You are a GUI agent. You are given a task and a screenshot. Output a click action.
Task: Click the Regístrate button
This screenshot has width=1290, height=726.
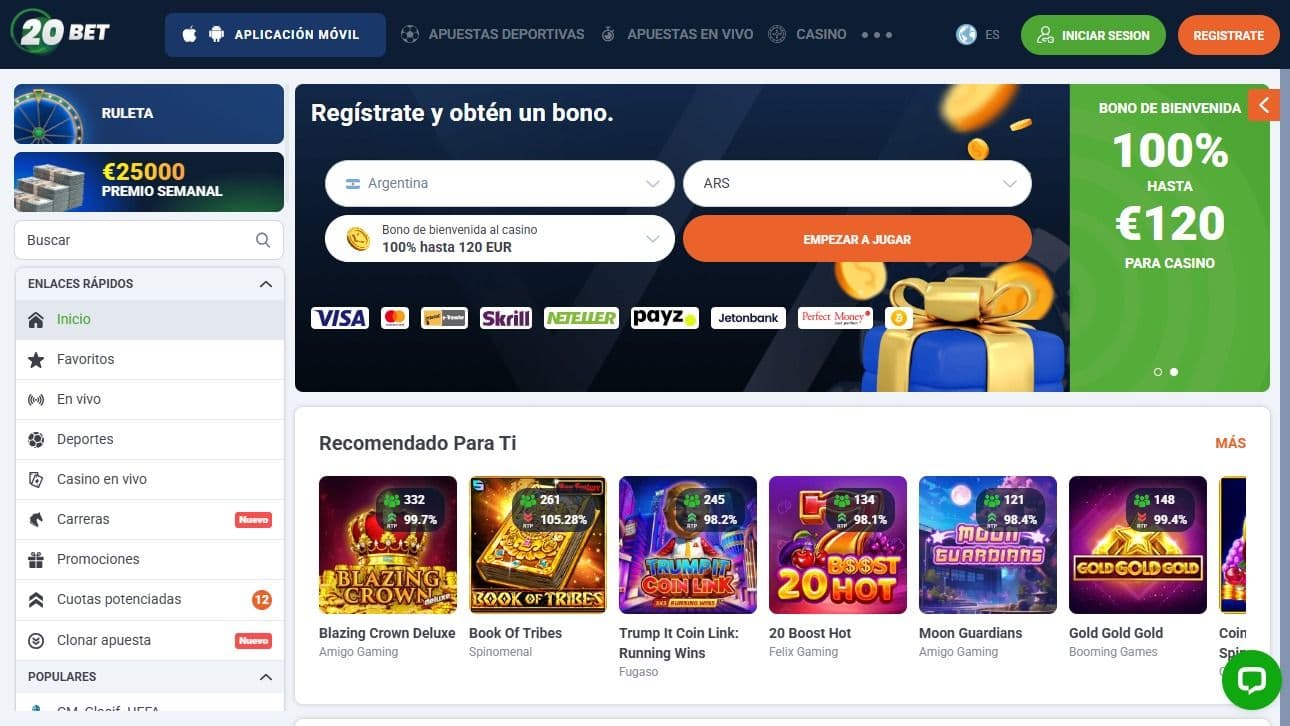click(x=1229, y=35)
